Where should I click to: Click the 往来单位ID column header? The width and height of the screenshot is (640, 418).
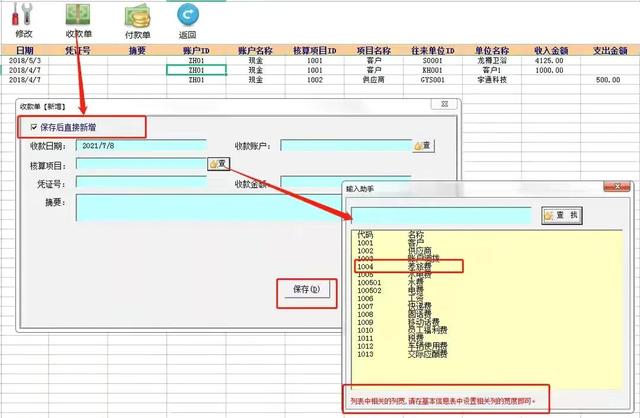(x=433, y=51)
